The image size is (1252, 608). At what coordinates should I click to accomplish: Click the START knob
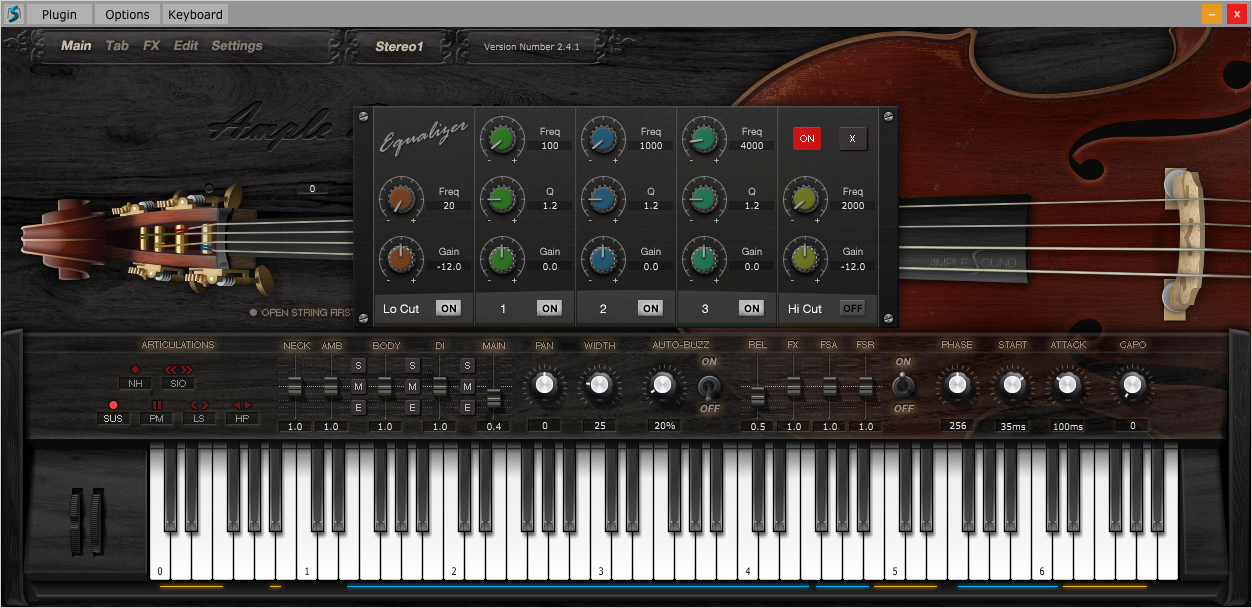point(1012,385)
